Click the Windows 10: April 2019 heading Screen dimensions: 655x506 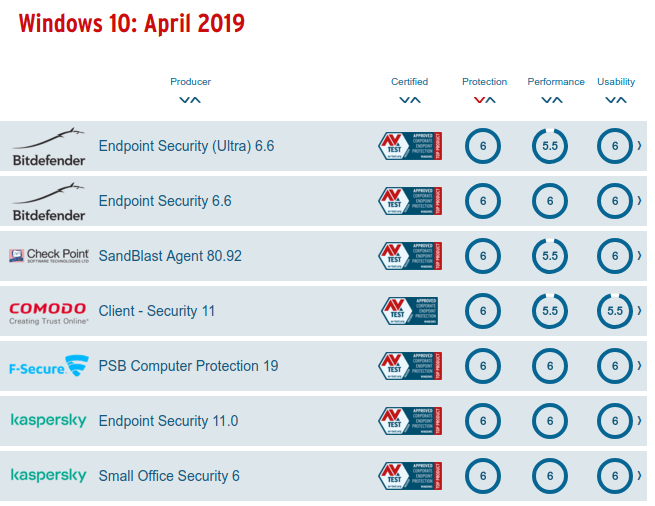point(132,24)
